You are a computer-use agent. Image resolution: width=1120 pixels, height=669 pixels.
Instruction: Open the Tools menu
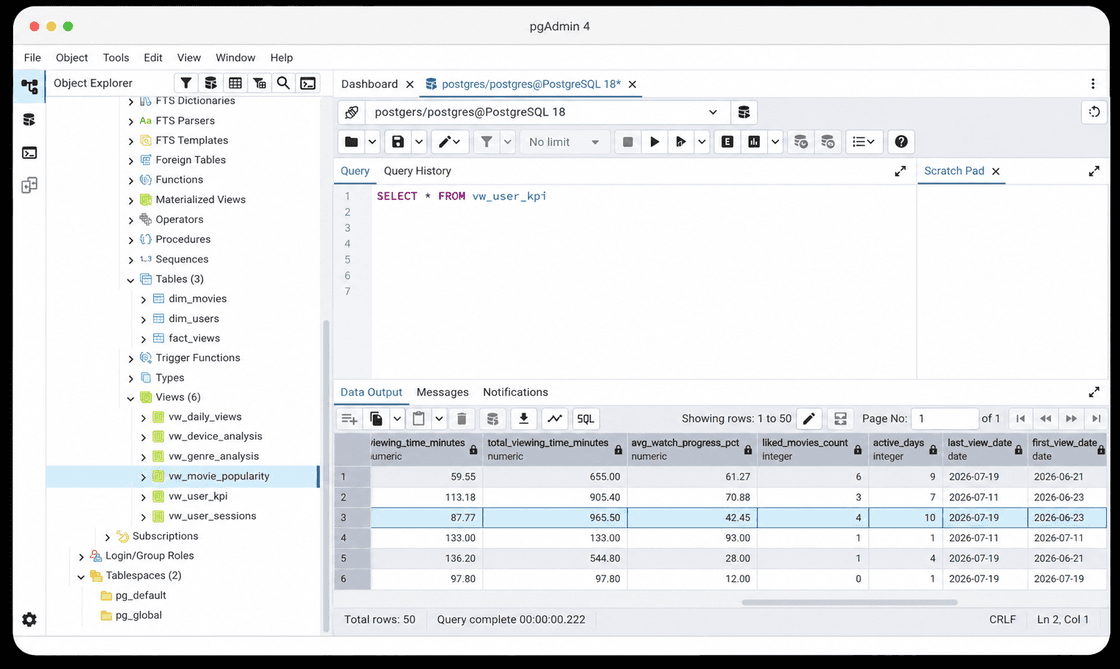pyautogui.click(x=116, y=57)
